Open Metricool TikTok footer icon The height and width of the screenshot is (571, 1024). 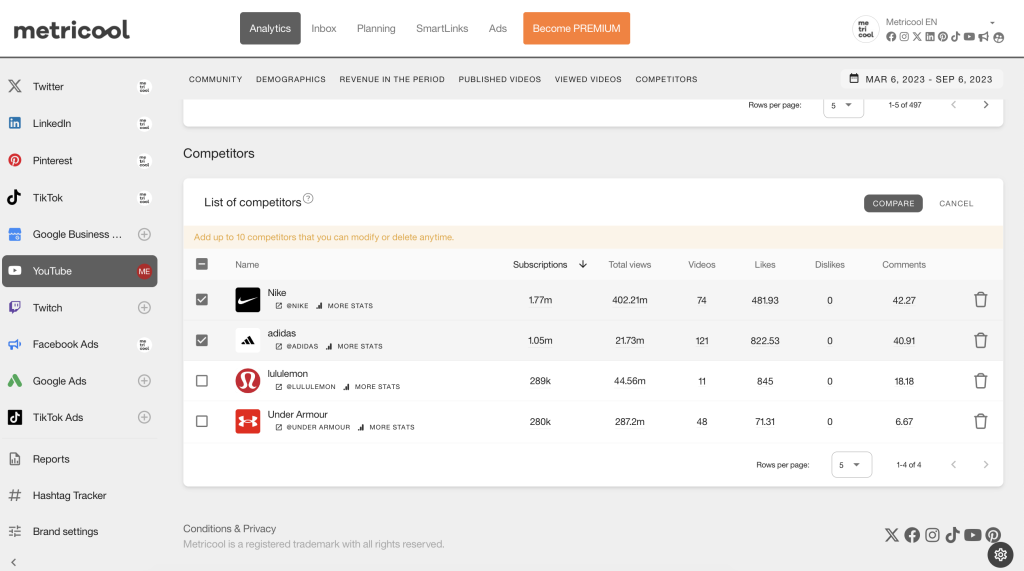coord(952,535)
